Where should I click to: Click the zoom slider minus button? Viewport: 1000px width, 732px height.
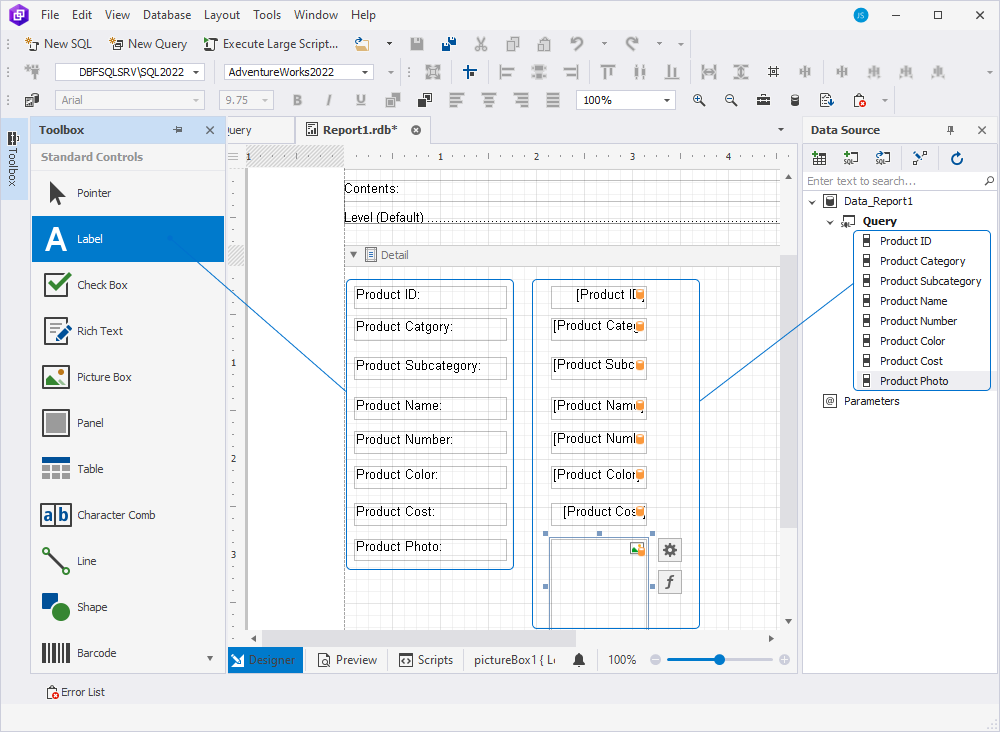(x=656, y=660)
